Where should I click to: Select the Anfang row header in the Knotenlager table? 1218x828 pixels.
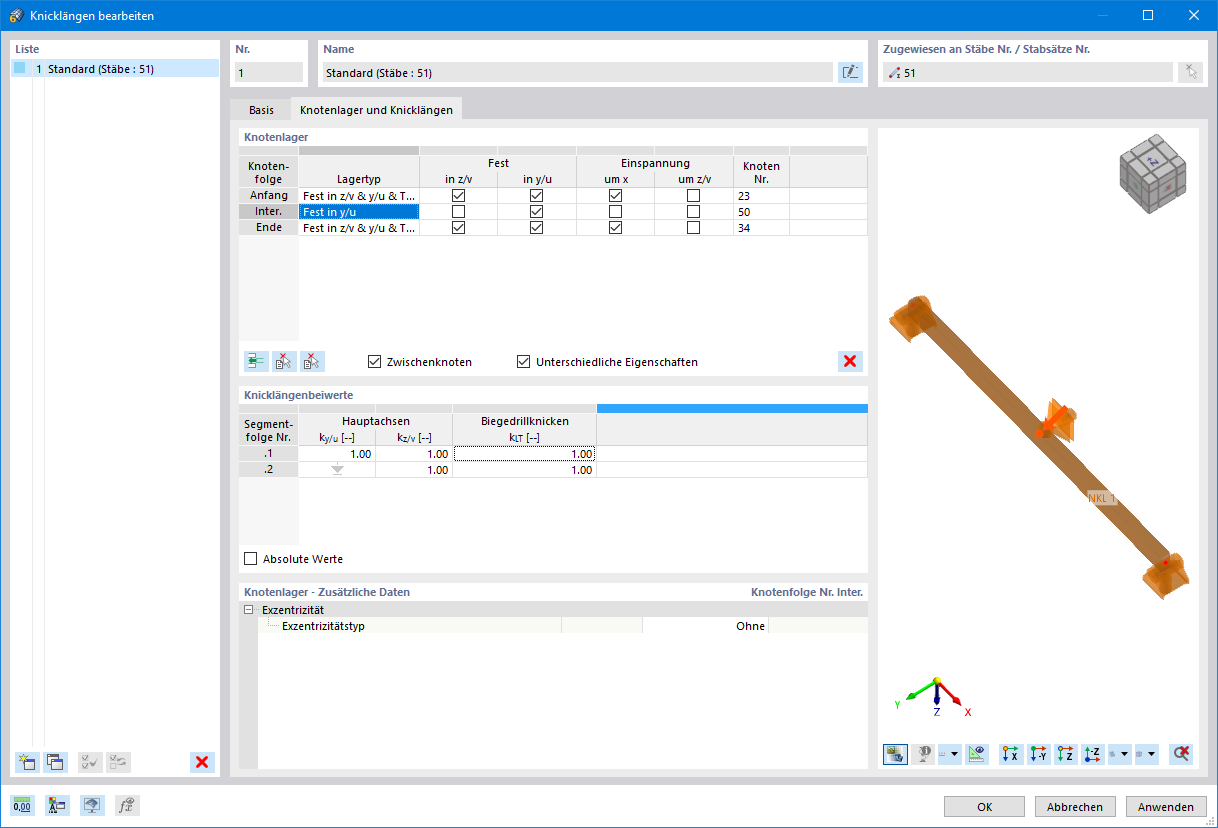click(268, 196)
